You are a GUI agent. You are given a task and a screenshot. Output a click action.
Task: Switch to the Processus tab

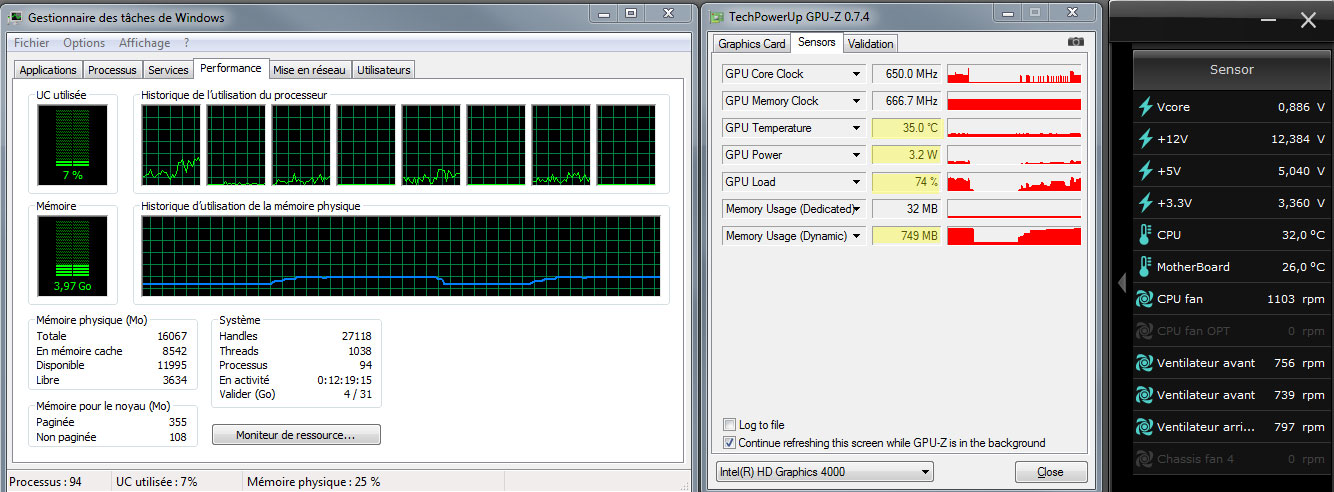(112, 70)
